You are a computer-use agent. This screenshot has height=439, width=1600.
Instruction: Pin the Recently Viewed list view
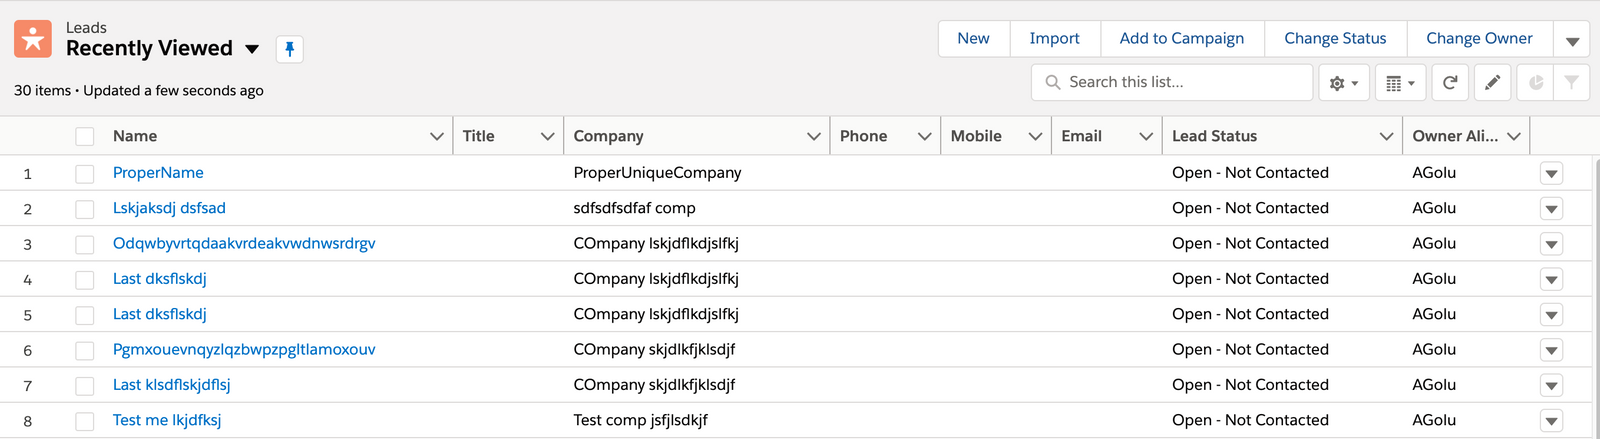pos(289,49)
